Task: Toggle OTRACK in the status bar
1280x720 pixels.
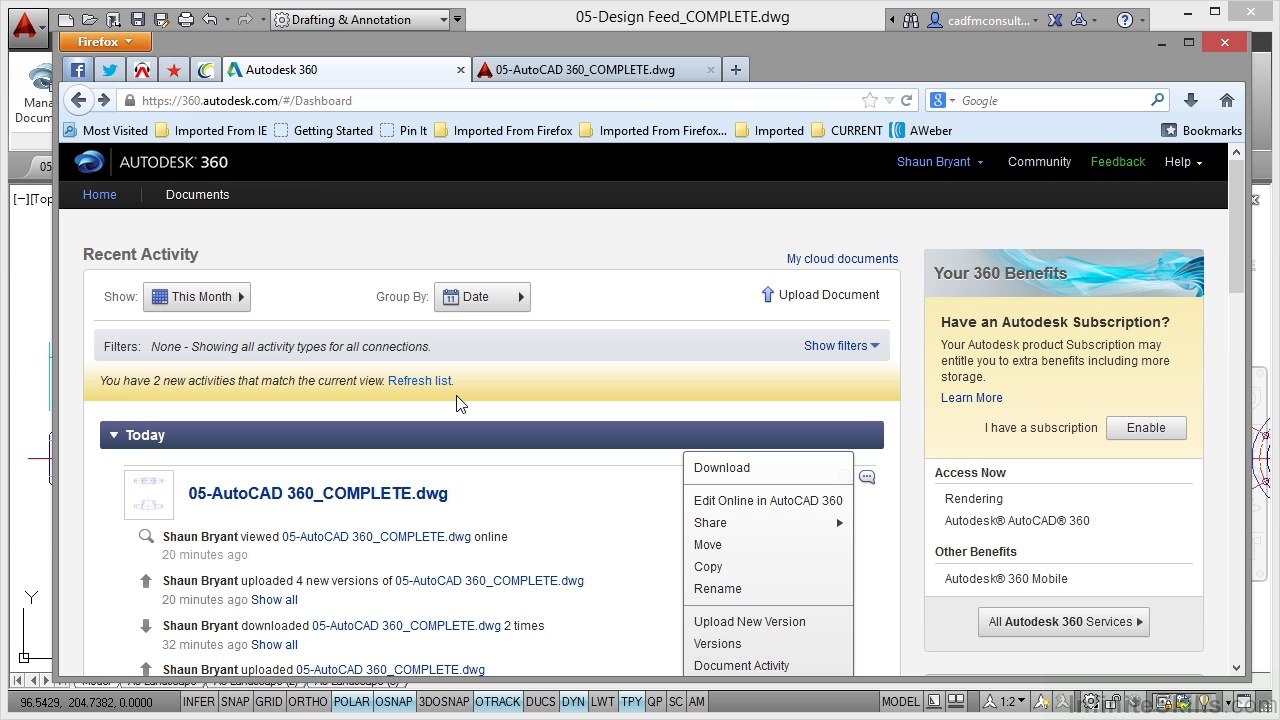Action: tap(498, 702)
